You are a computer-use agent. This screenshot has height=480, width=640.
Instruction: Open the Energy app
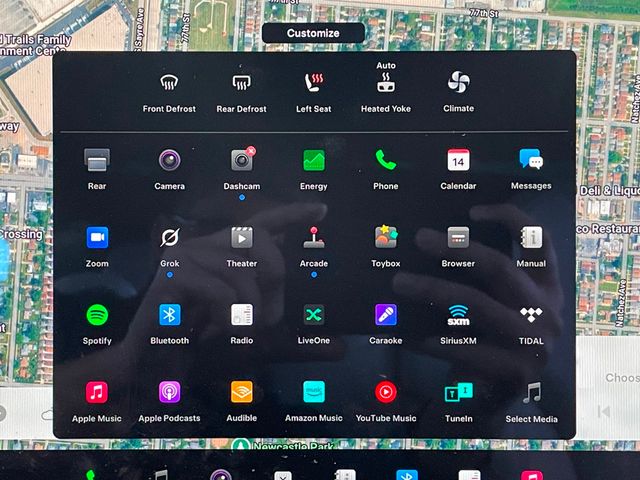point(313,160)
